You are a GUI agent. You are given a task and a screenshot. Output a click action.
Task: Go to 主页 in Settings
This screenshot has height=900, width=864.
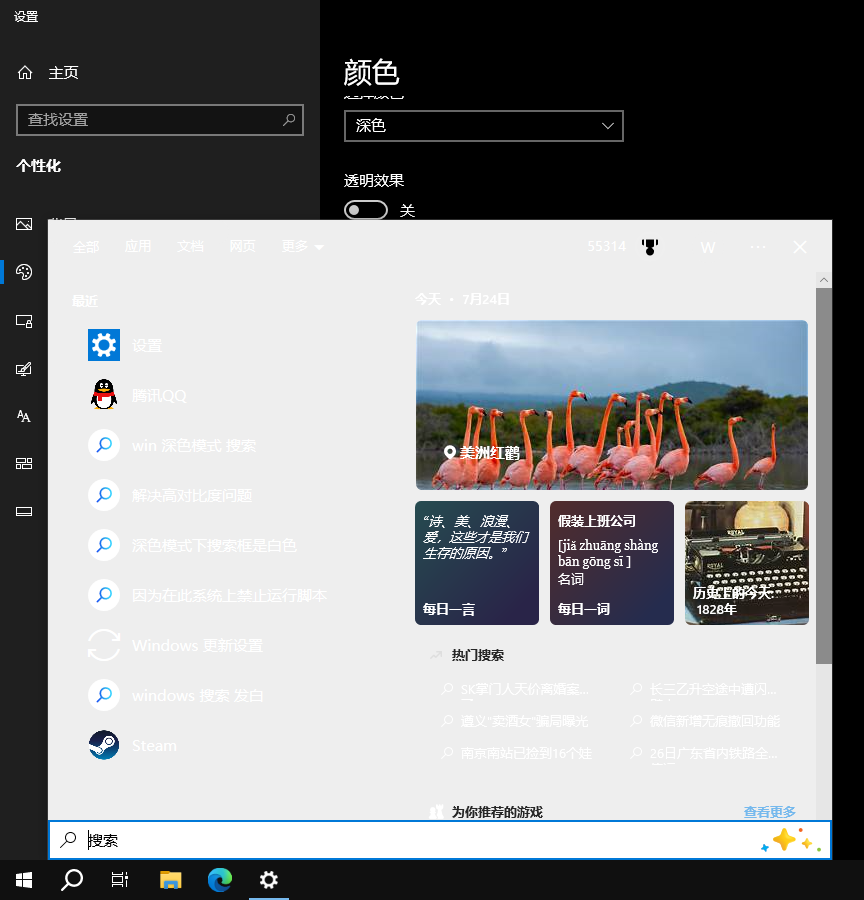tap(48, 73)
